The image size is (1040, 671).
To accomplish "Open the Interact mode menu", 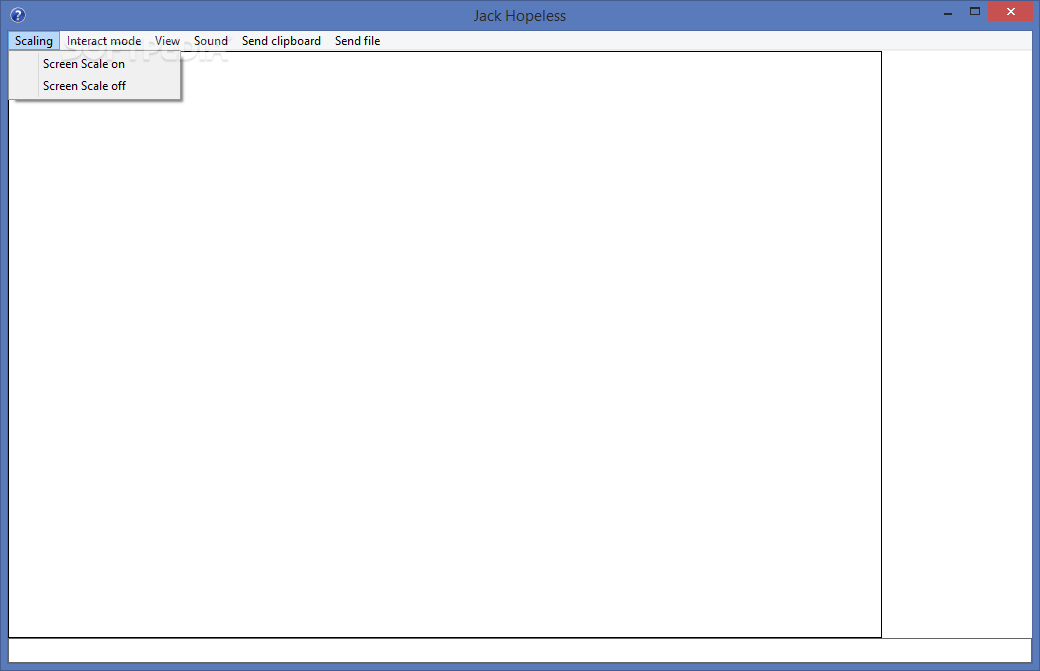I will coord(103,40).
